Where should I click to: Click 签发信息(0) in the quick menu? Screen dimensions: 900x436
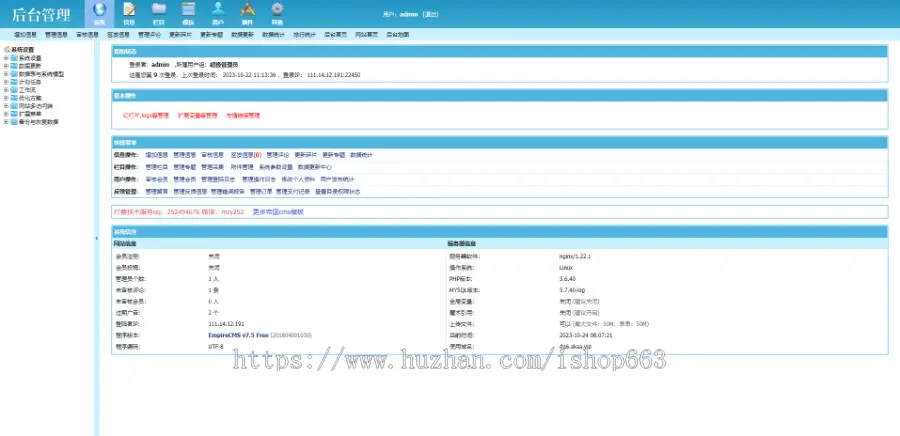click(x=246, y=155)
